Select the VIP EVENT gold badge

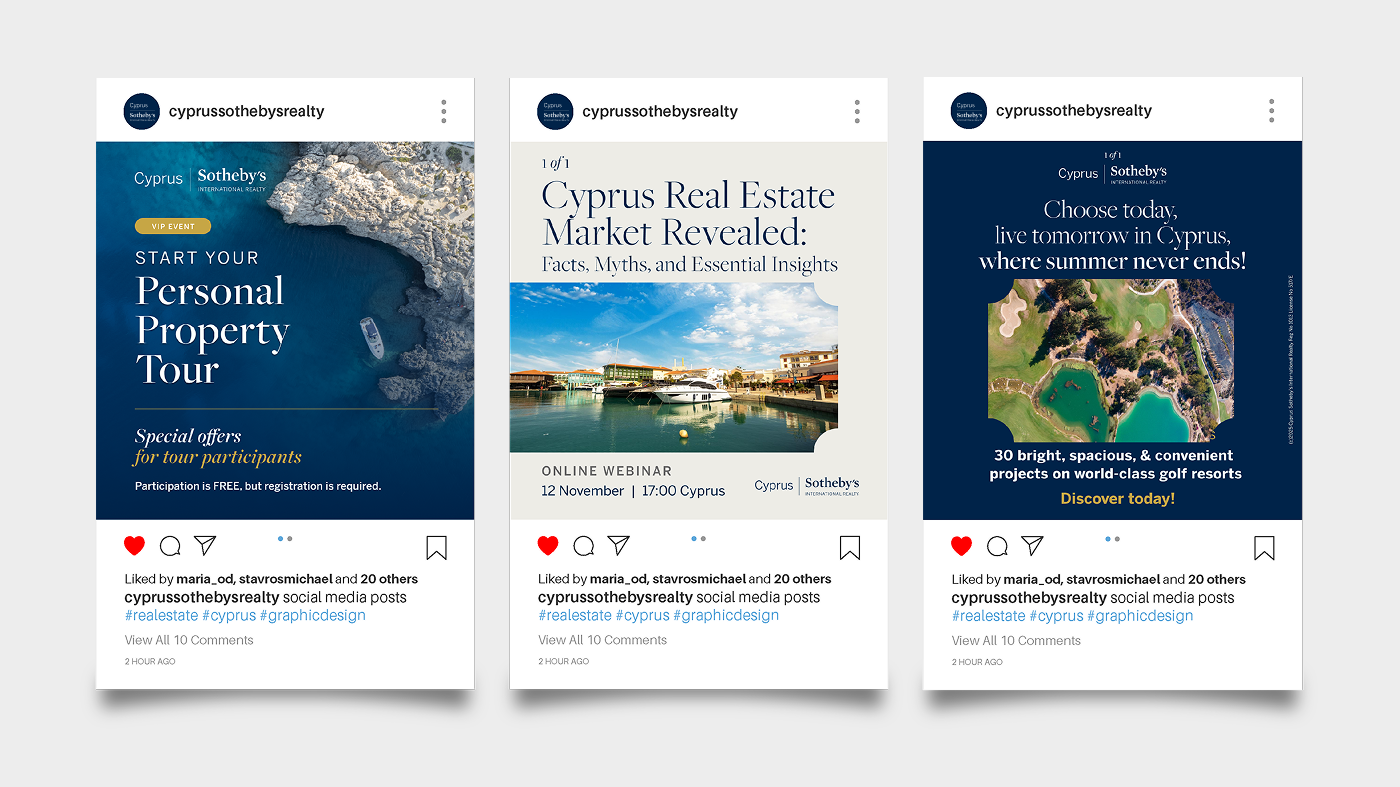(173, 226)
